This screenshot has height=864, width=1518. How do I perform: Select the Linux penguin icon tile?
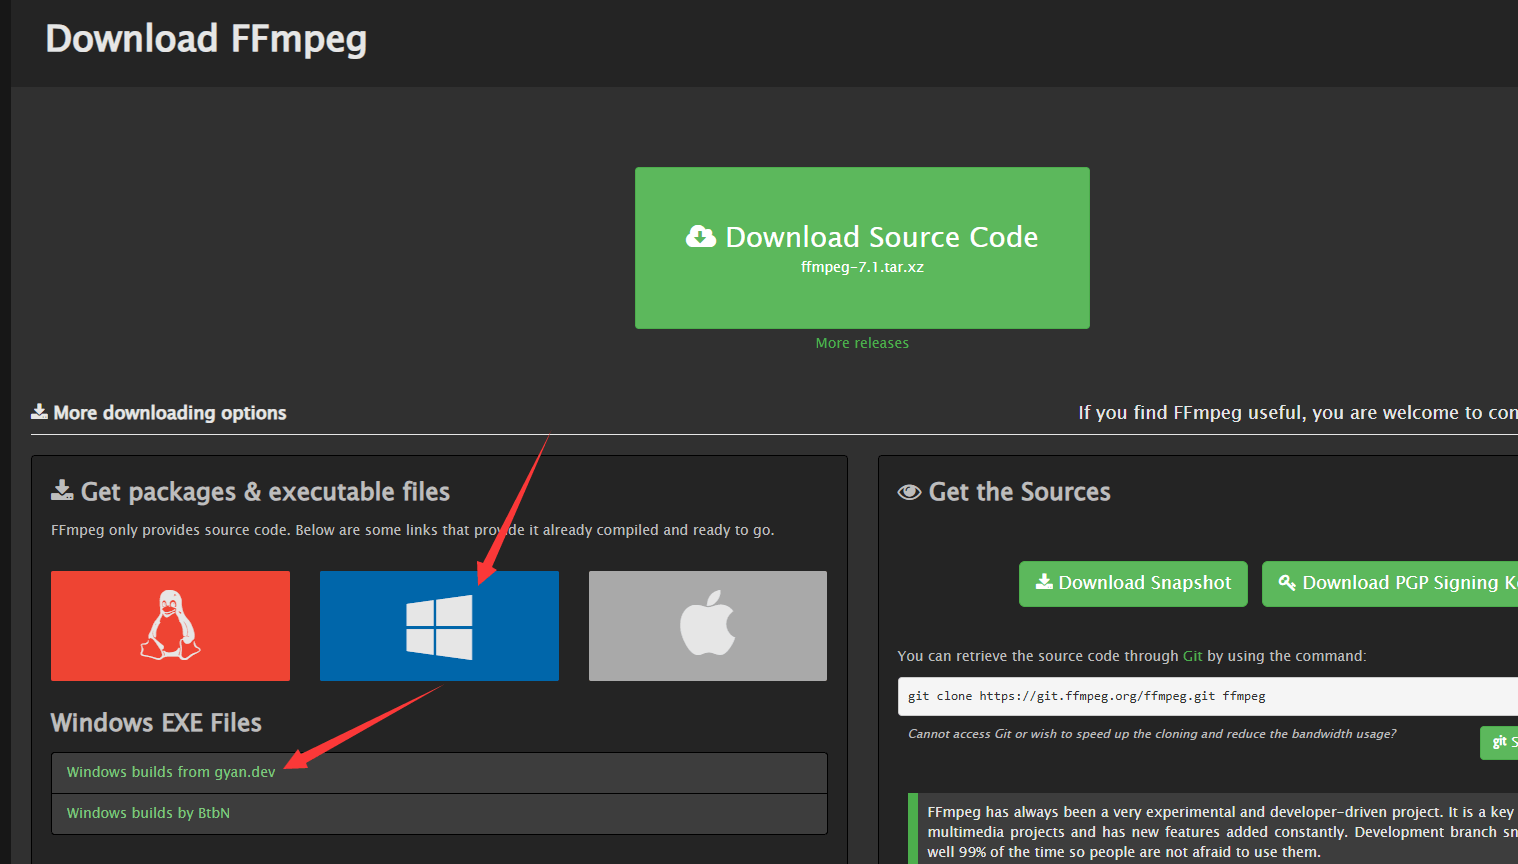pos(170,626)
